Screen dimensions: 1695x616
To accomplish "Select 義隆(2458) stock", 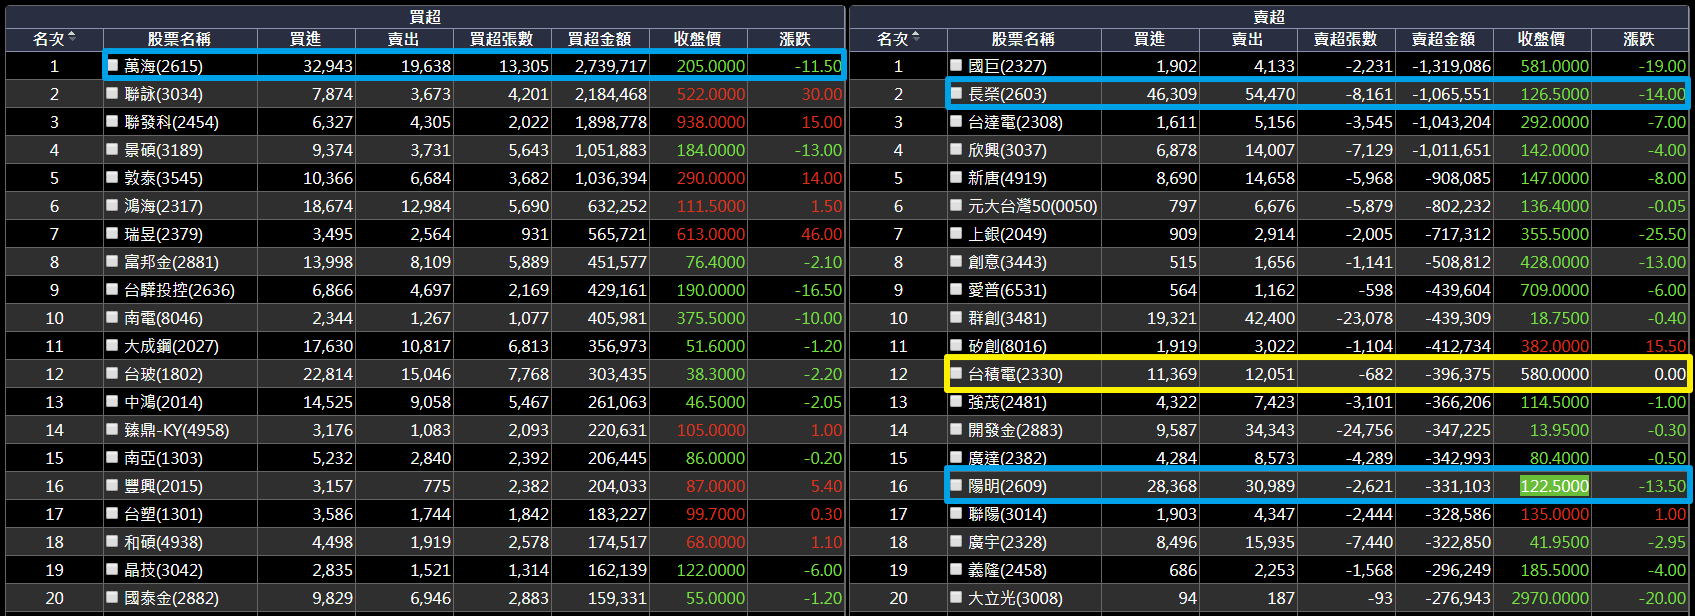I will pos(1007,570).
